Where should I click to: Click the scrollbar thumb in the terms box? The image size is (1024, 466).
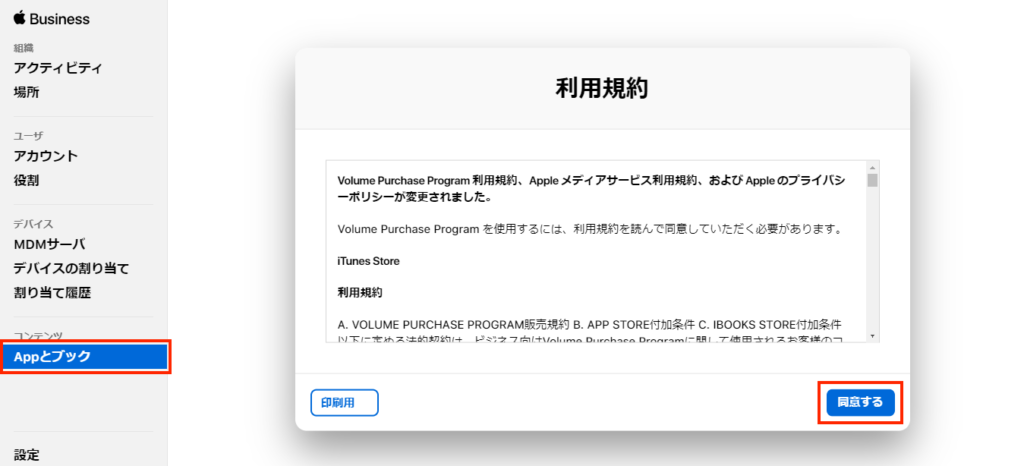tap(873, 181)
